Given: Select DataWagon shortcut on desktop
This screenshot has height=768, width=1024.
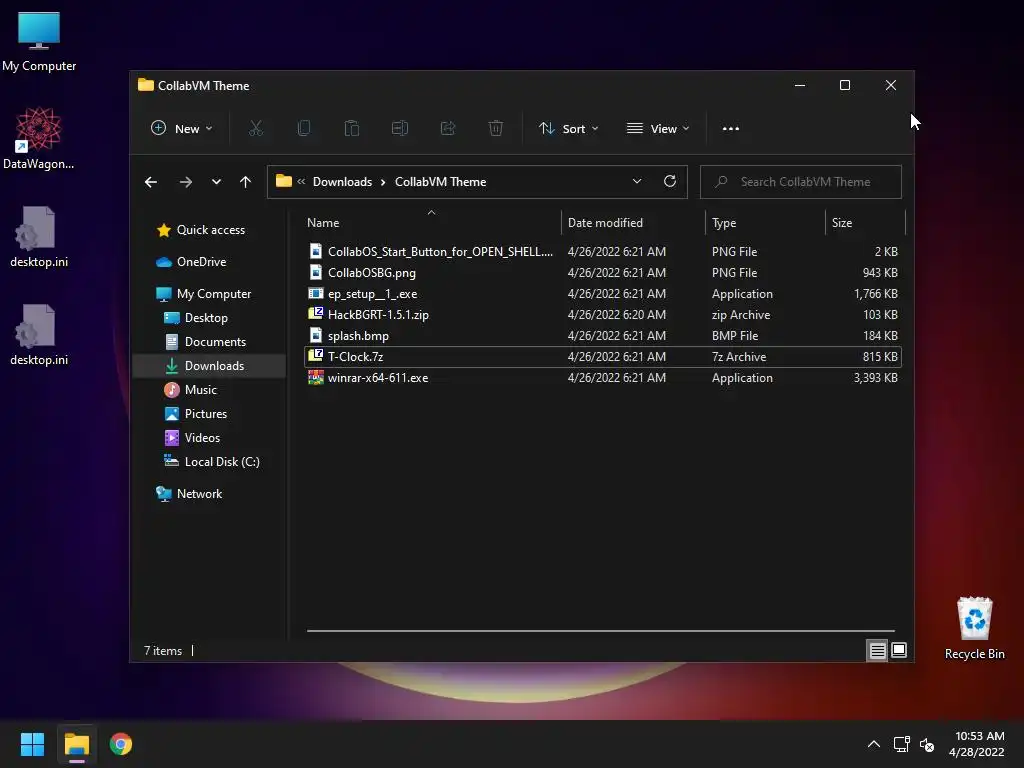Looking at the screenshot, I should (x=39, y=138).
